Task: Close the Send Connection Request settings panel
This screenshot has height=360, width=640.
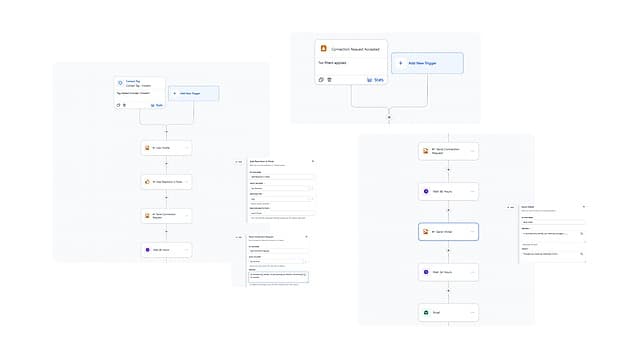Action: tap(307, 237)
